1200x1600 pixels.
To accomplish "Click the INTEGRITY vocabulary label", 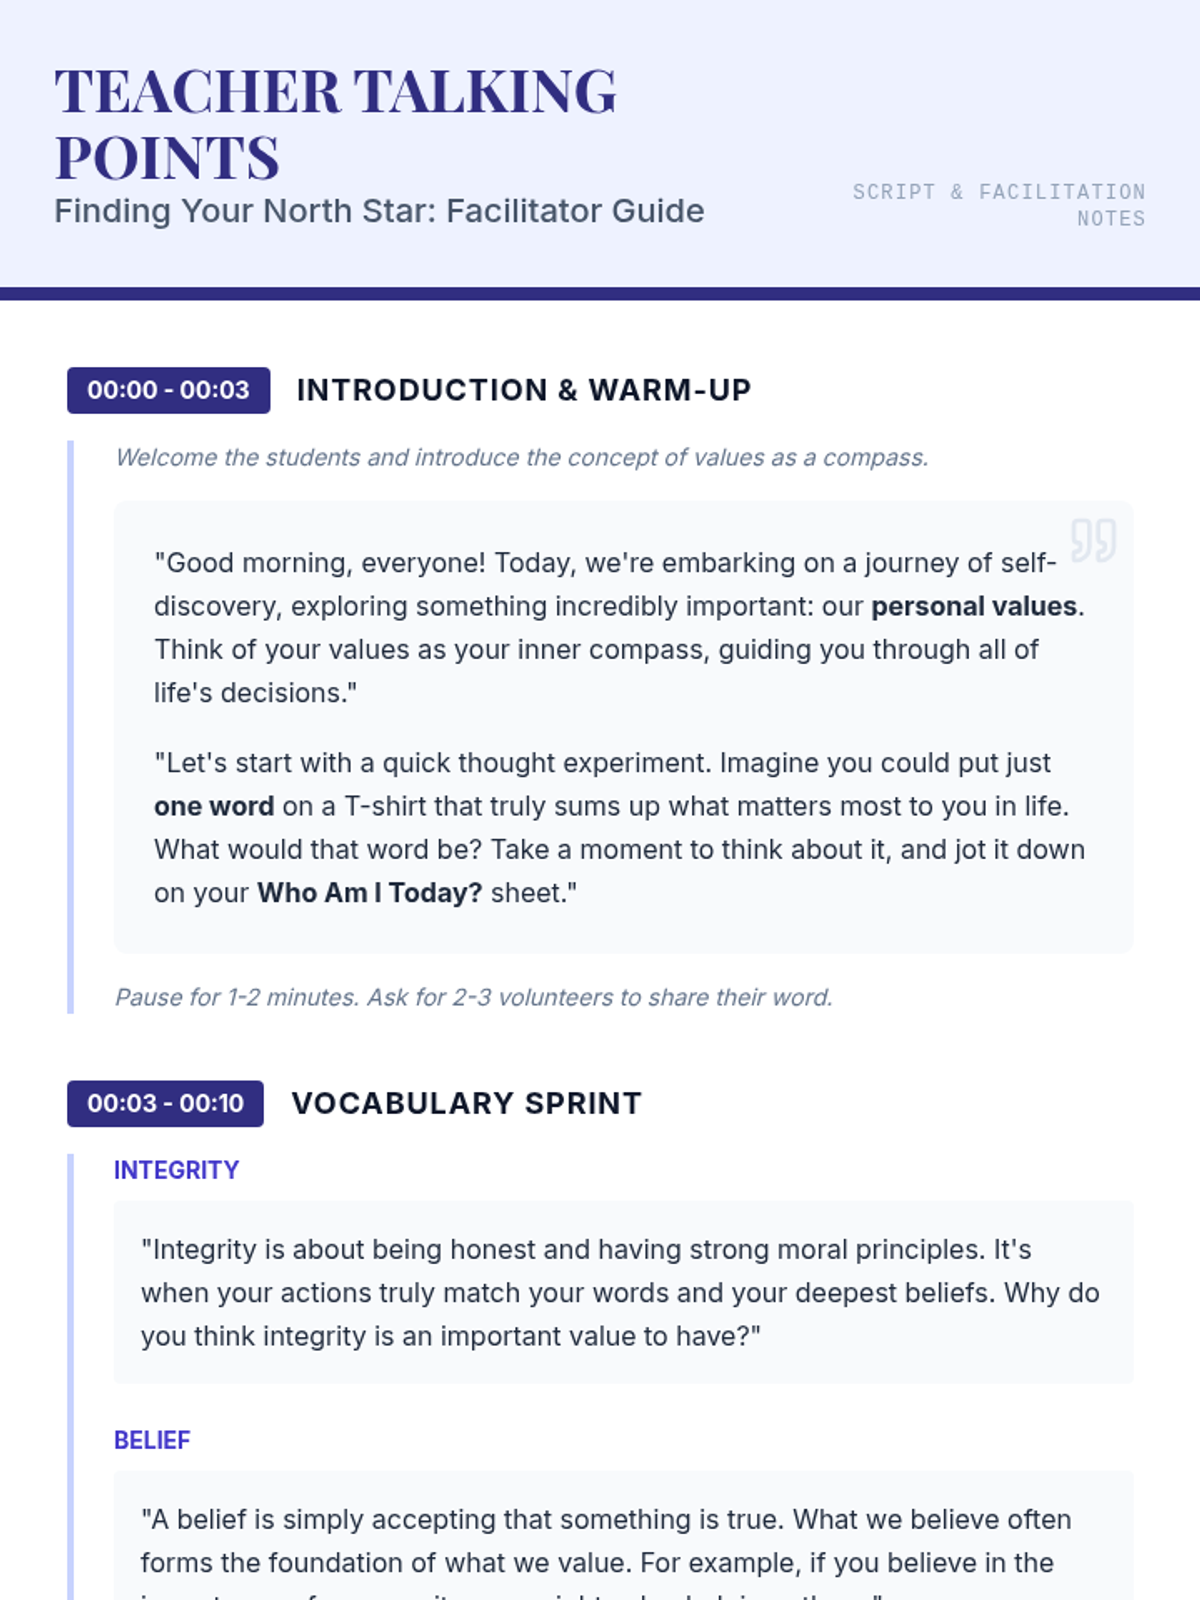I will click(176, 1170).
